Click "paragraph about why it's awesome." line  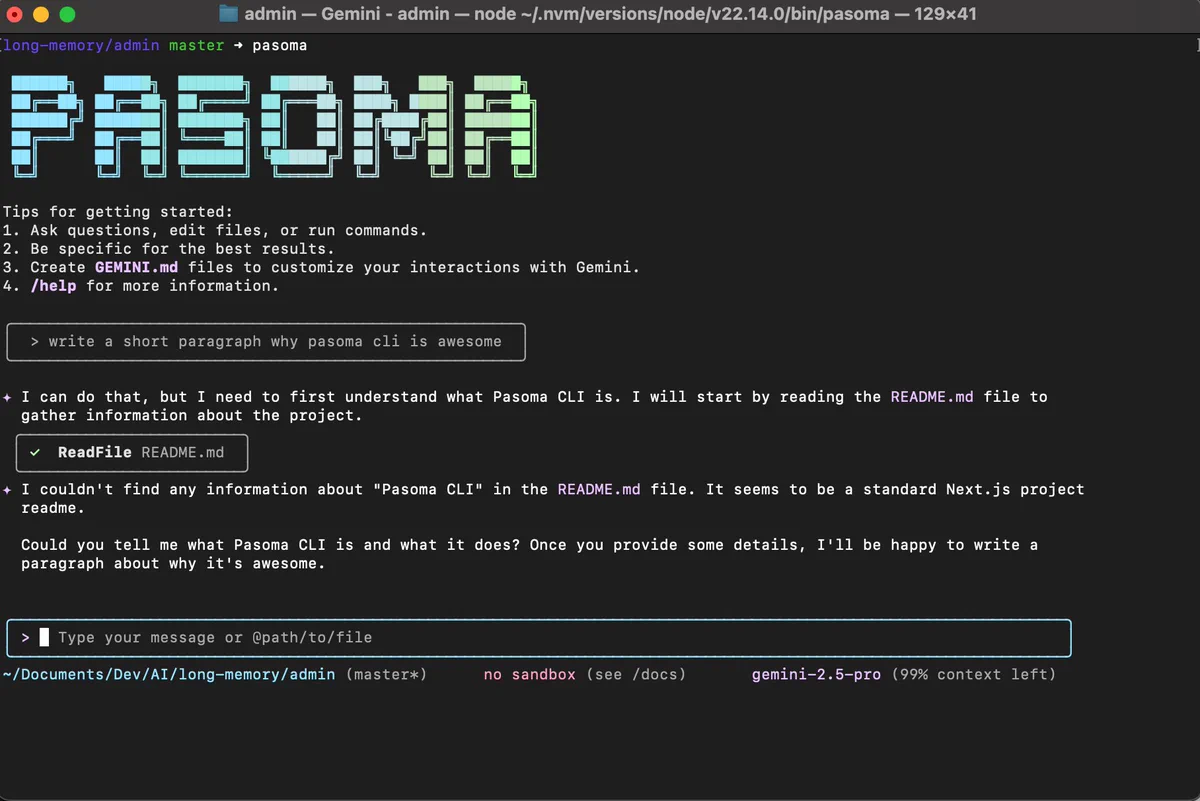point(173,564)
